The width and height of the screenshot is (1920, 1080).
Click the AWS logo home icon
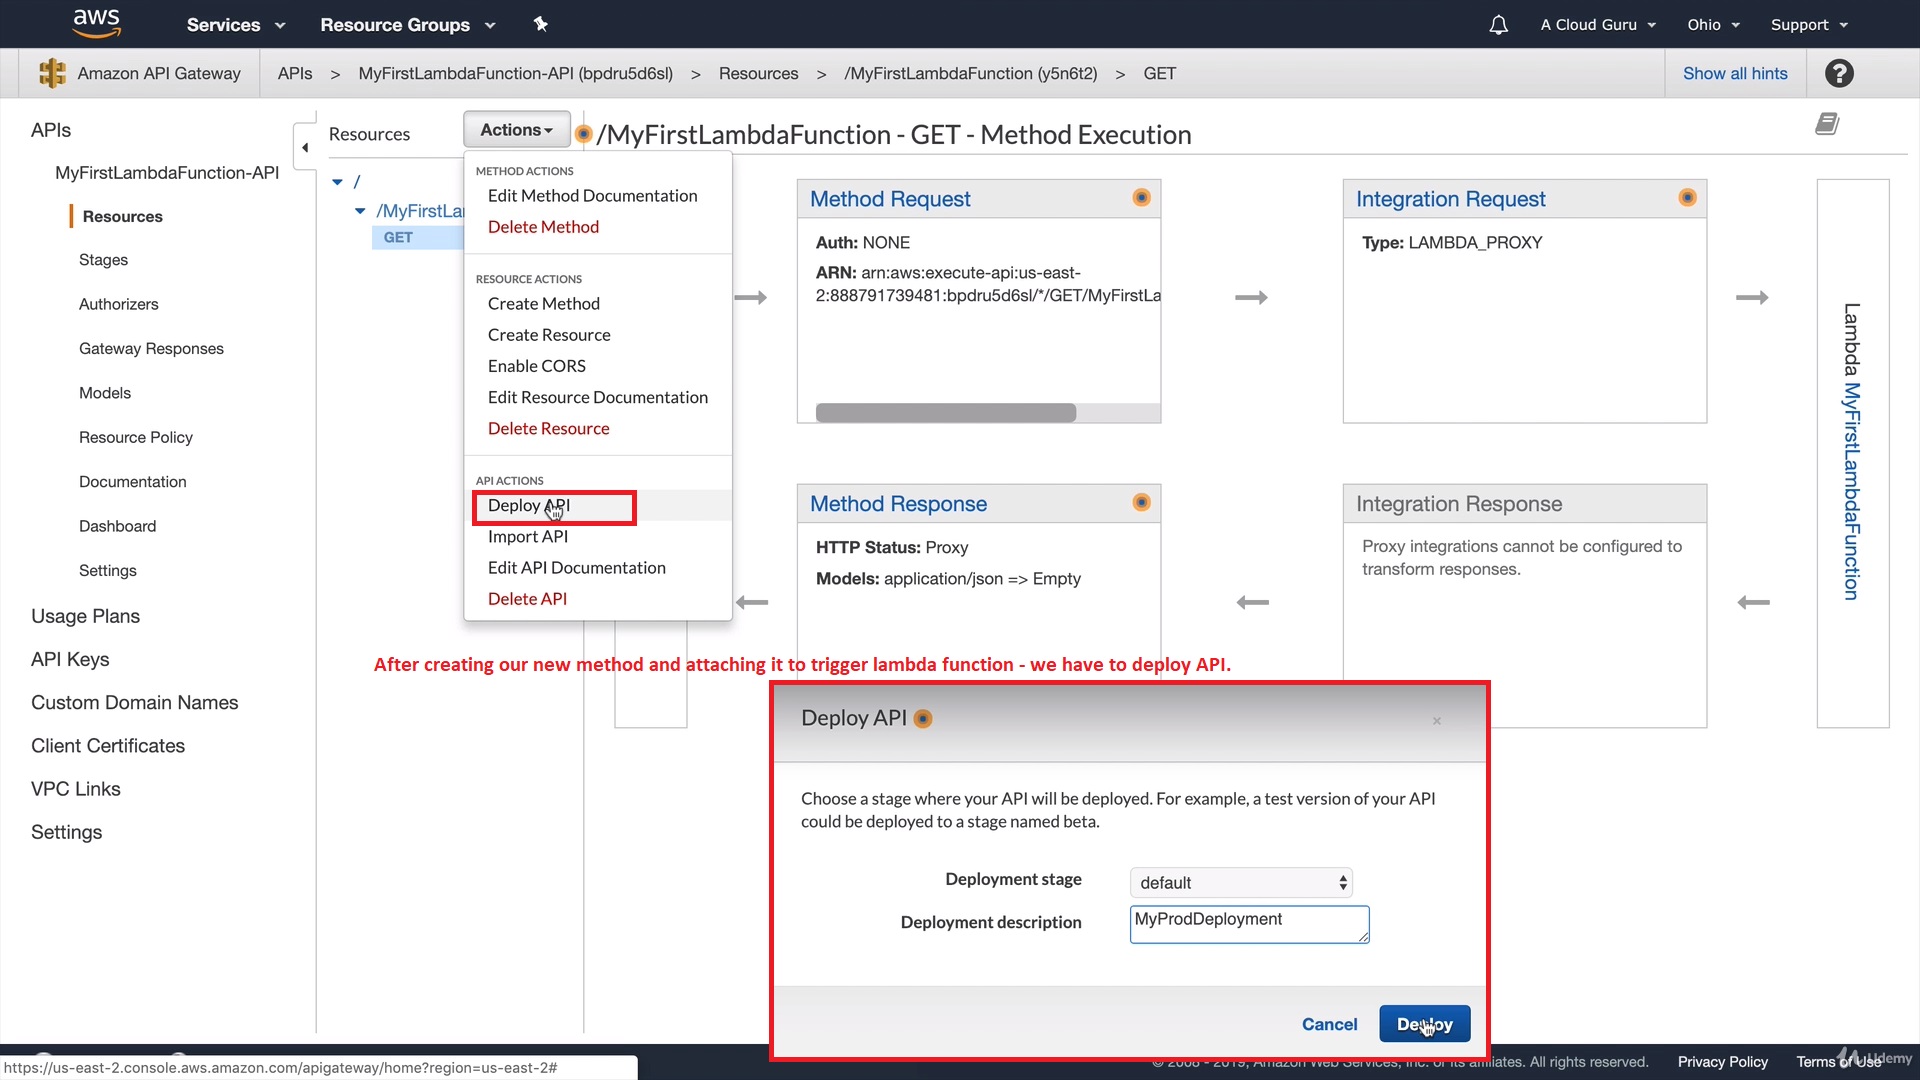[x=96, y=23]
